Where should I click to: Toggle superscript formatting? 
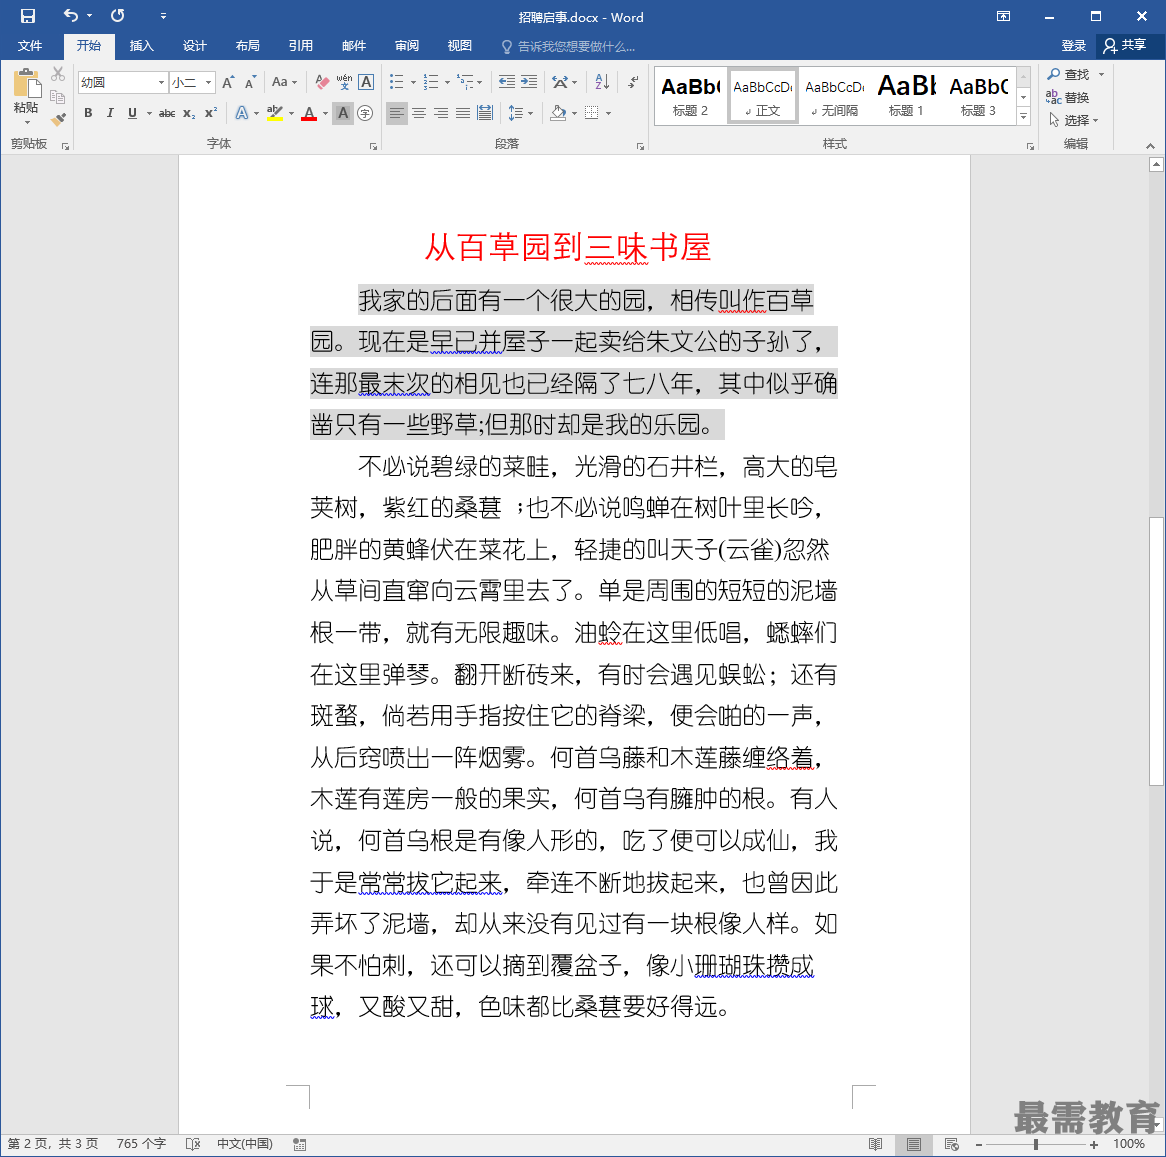coord(211,113)
